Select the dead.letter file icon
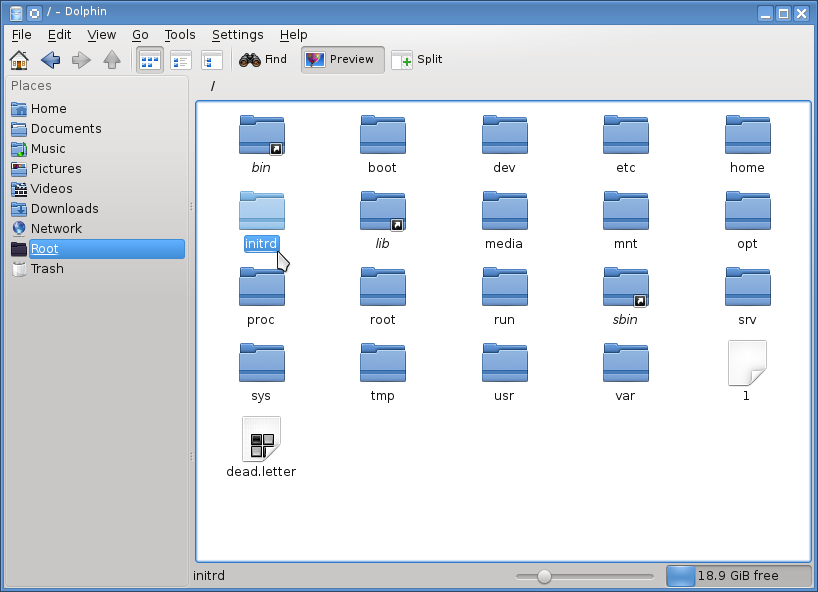Viewport: 818px width, 592px height. (261, 439)
